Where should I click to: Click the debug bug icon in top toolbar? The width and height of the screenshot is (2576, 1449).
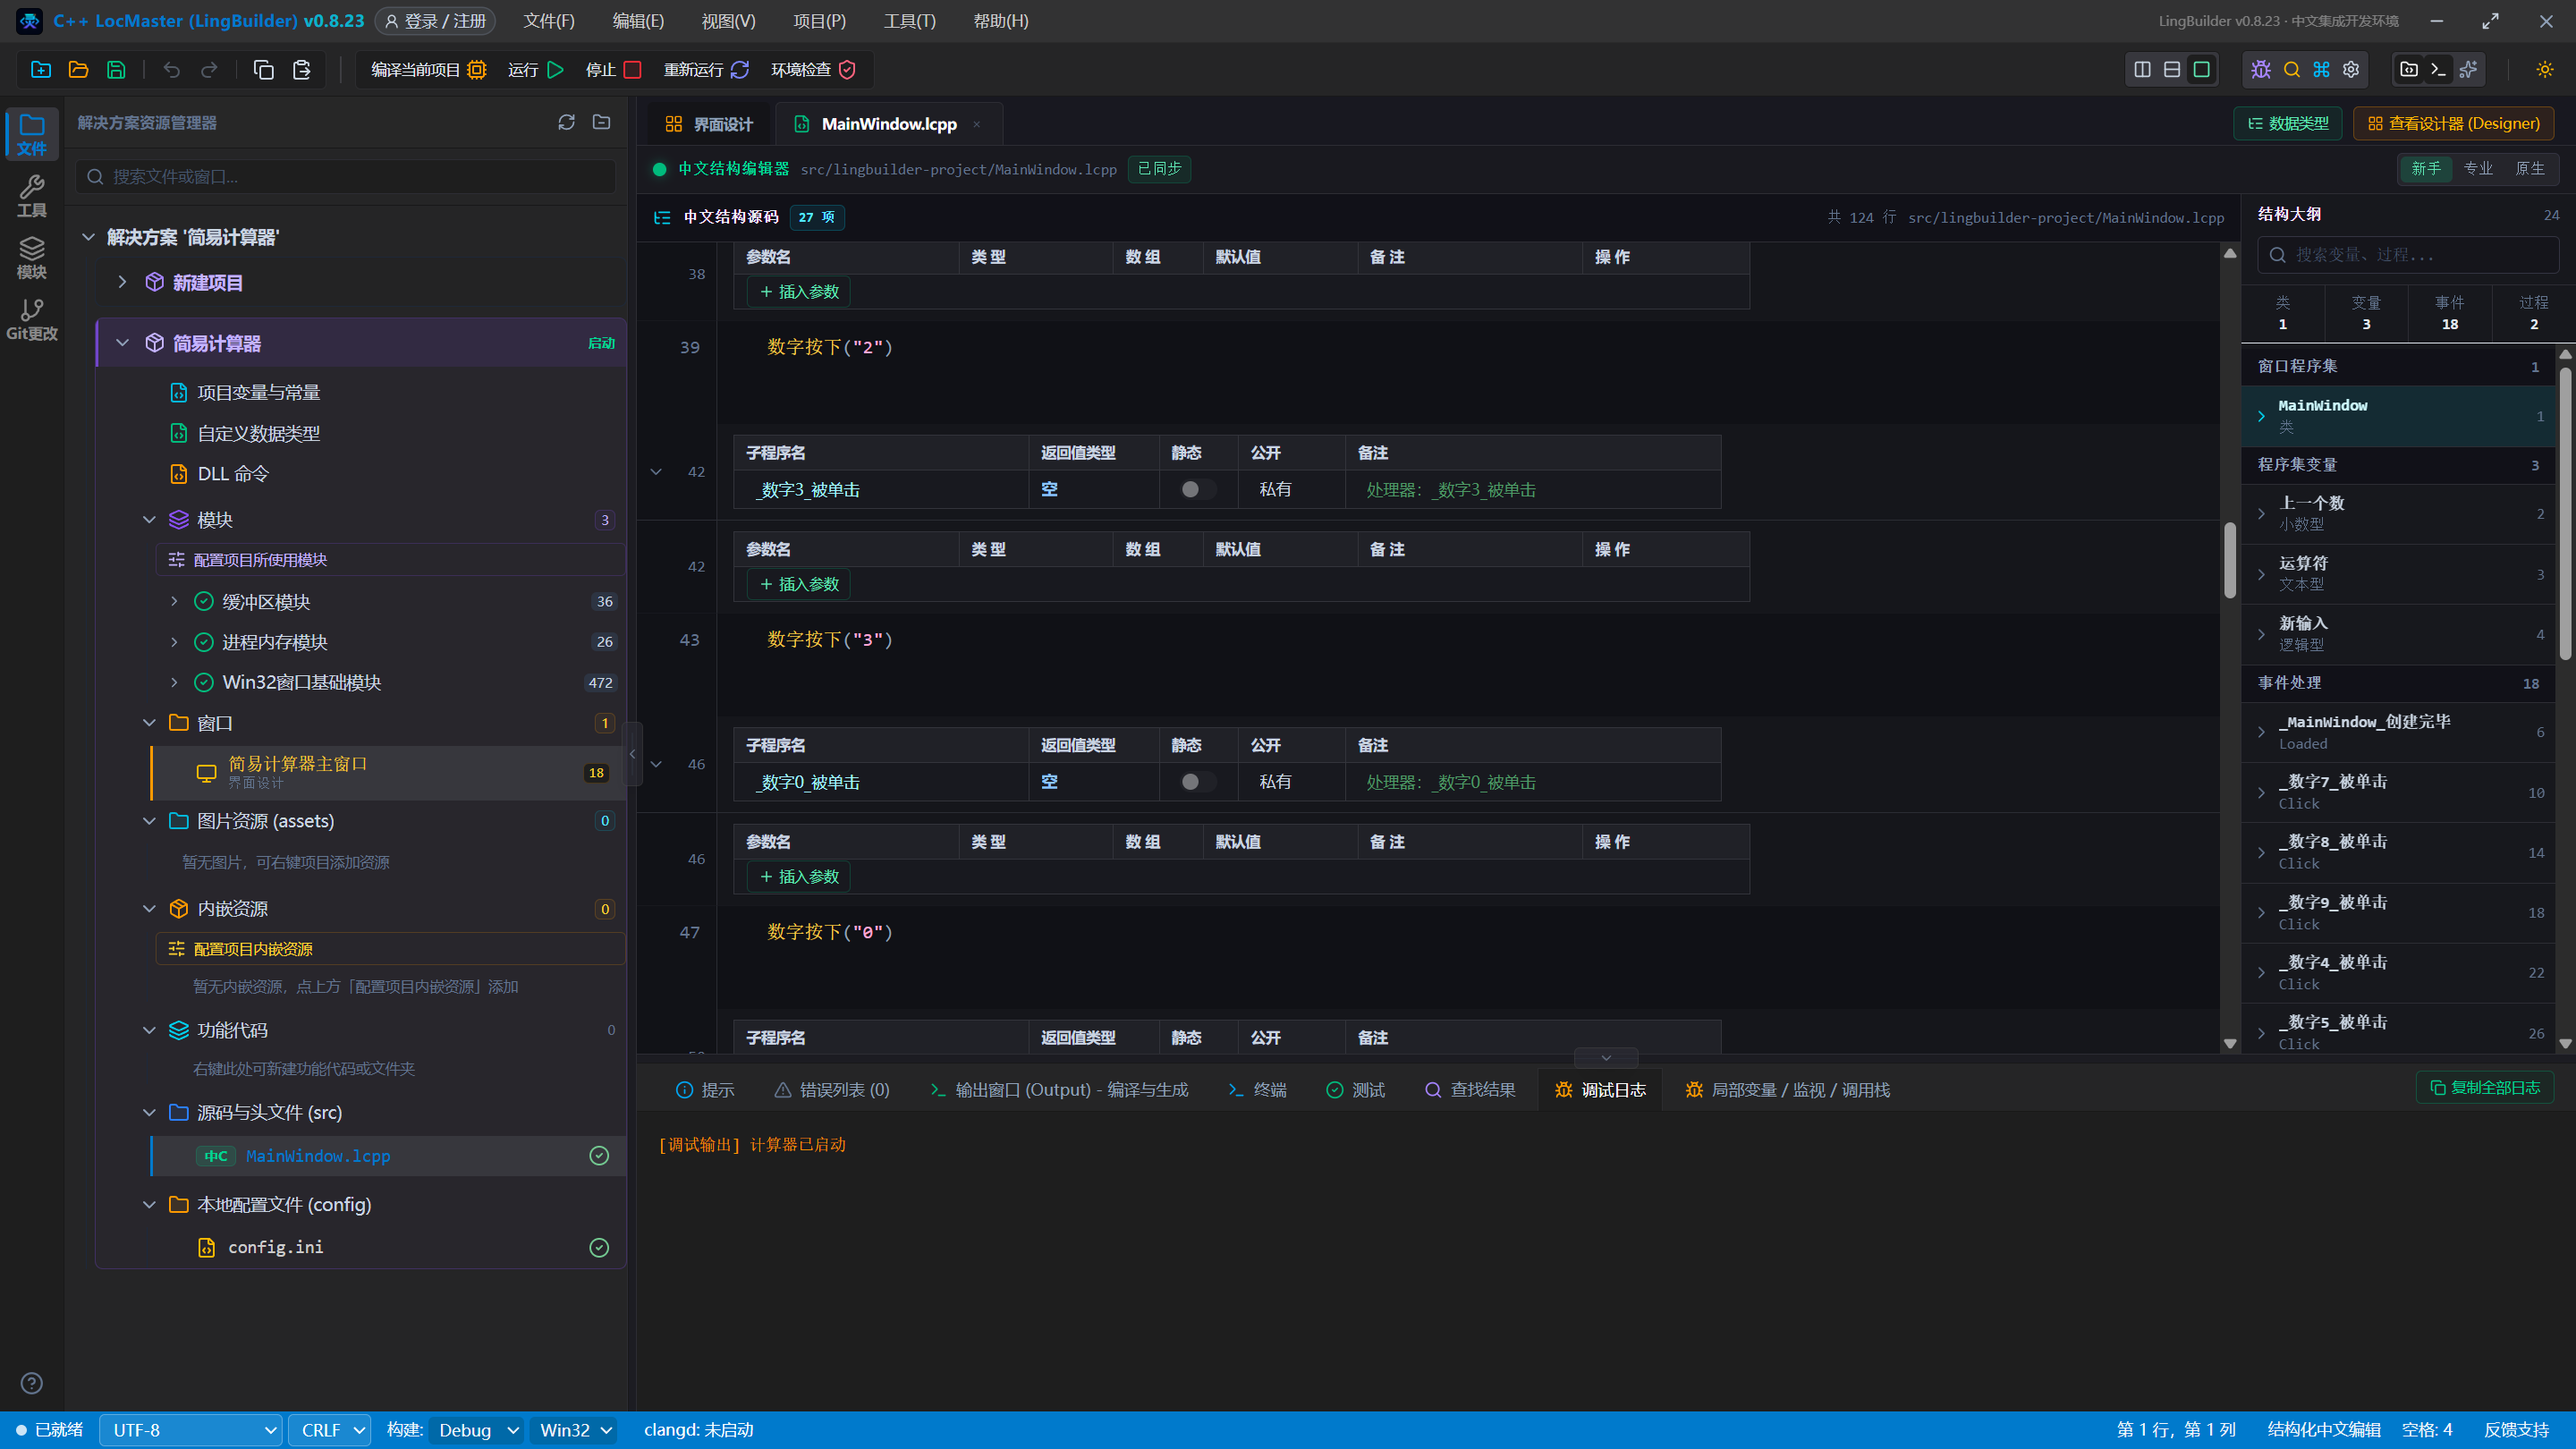2261,70
